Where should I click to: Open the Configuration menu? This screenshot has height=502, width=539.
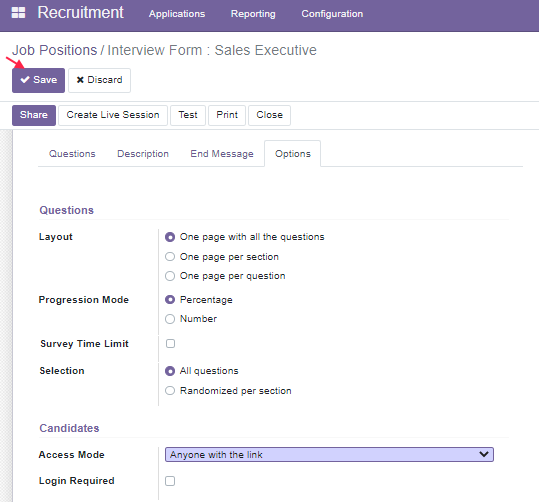point(332,14)
